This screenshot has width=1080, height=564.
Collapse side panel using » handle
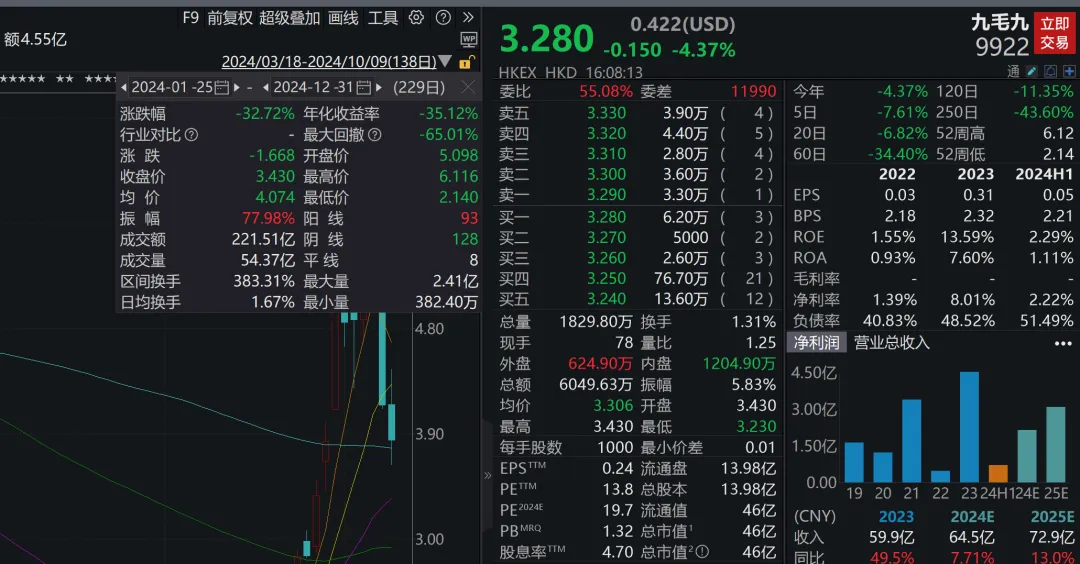tap(488, 474)
